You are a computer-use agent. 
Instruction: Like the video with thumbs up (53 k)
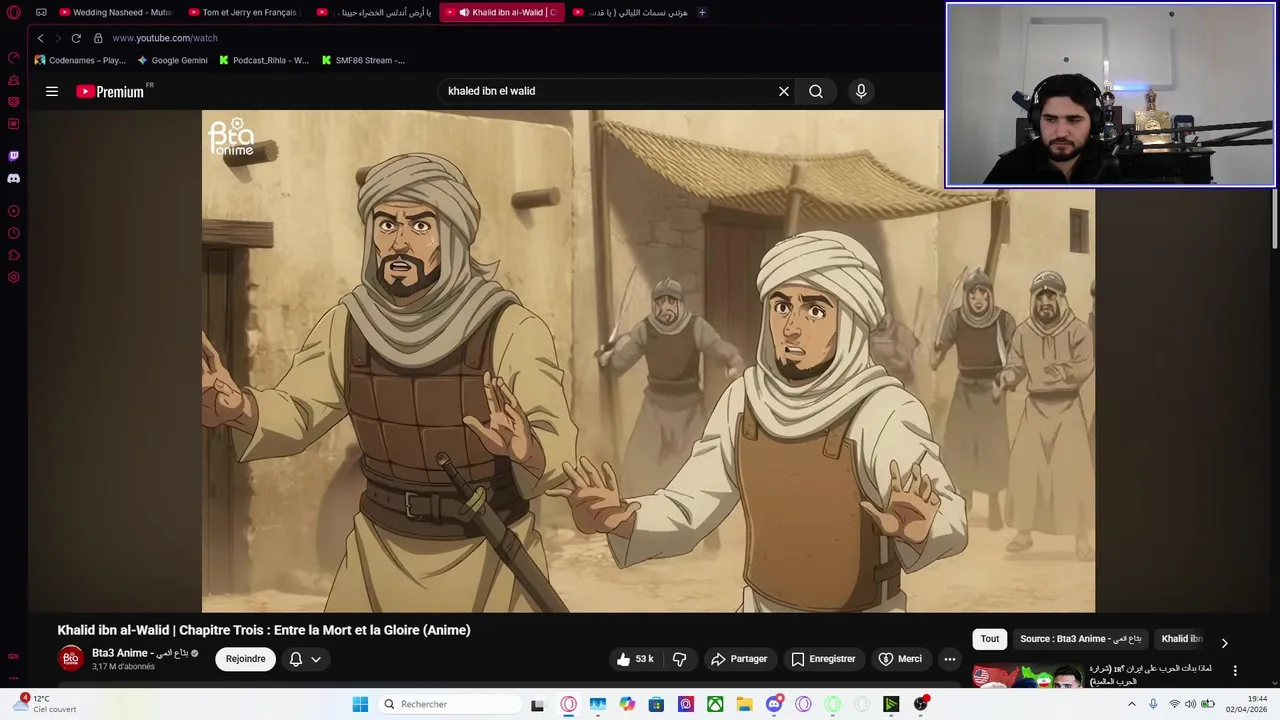pyautogui.click(x=635, y=659)
